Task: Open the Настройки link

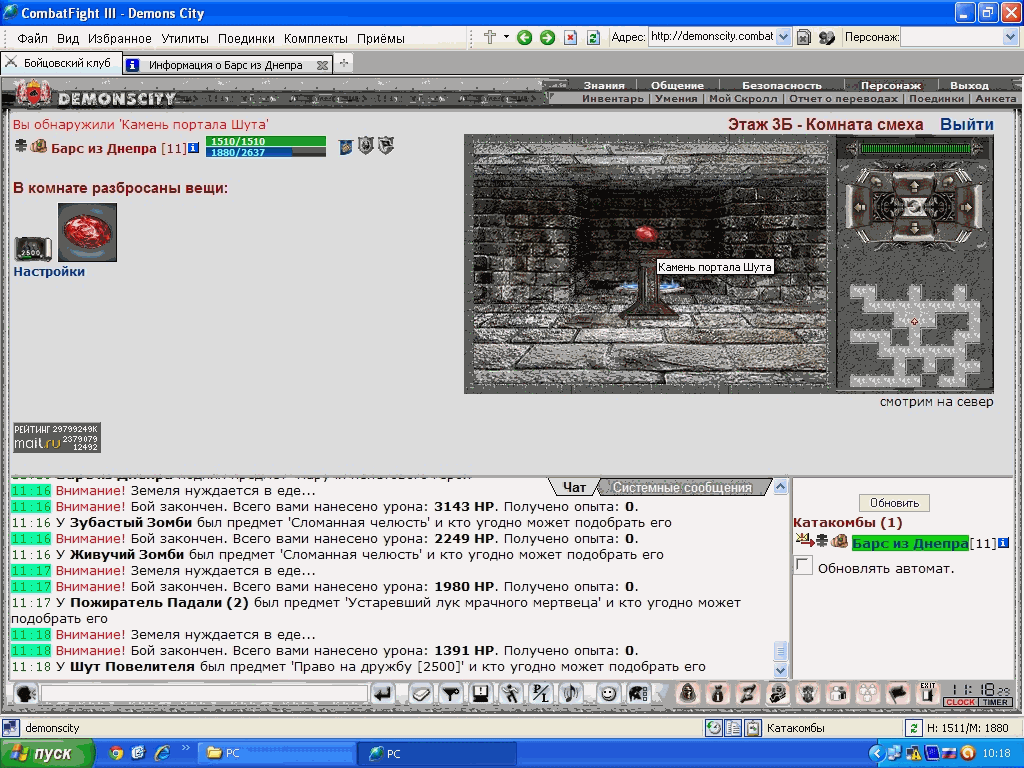Action: (x=49, y=272)
